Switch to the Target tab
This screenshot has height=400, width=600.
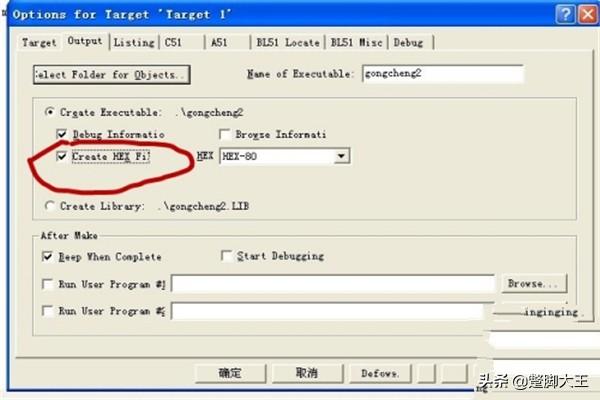(x=39, y=42)
